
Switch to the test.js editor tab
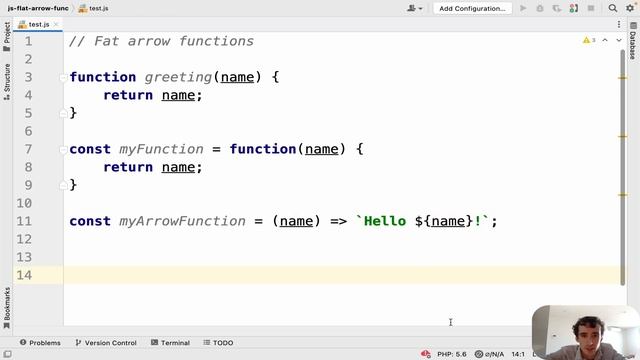coord(38,24)
